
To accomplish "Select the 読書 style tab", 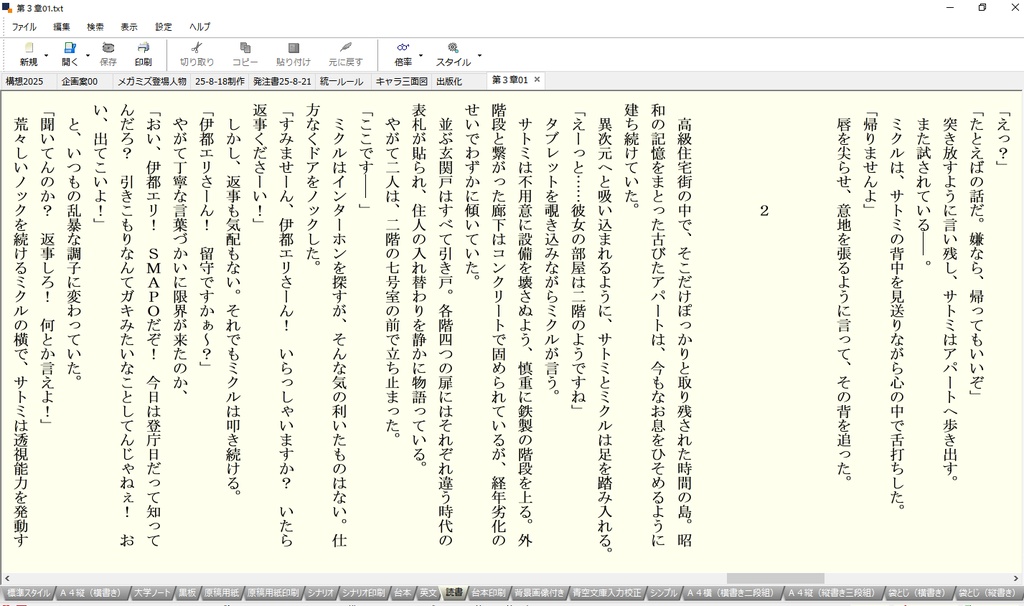I will pyautogui.click(x=454, y=593).
